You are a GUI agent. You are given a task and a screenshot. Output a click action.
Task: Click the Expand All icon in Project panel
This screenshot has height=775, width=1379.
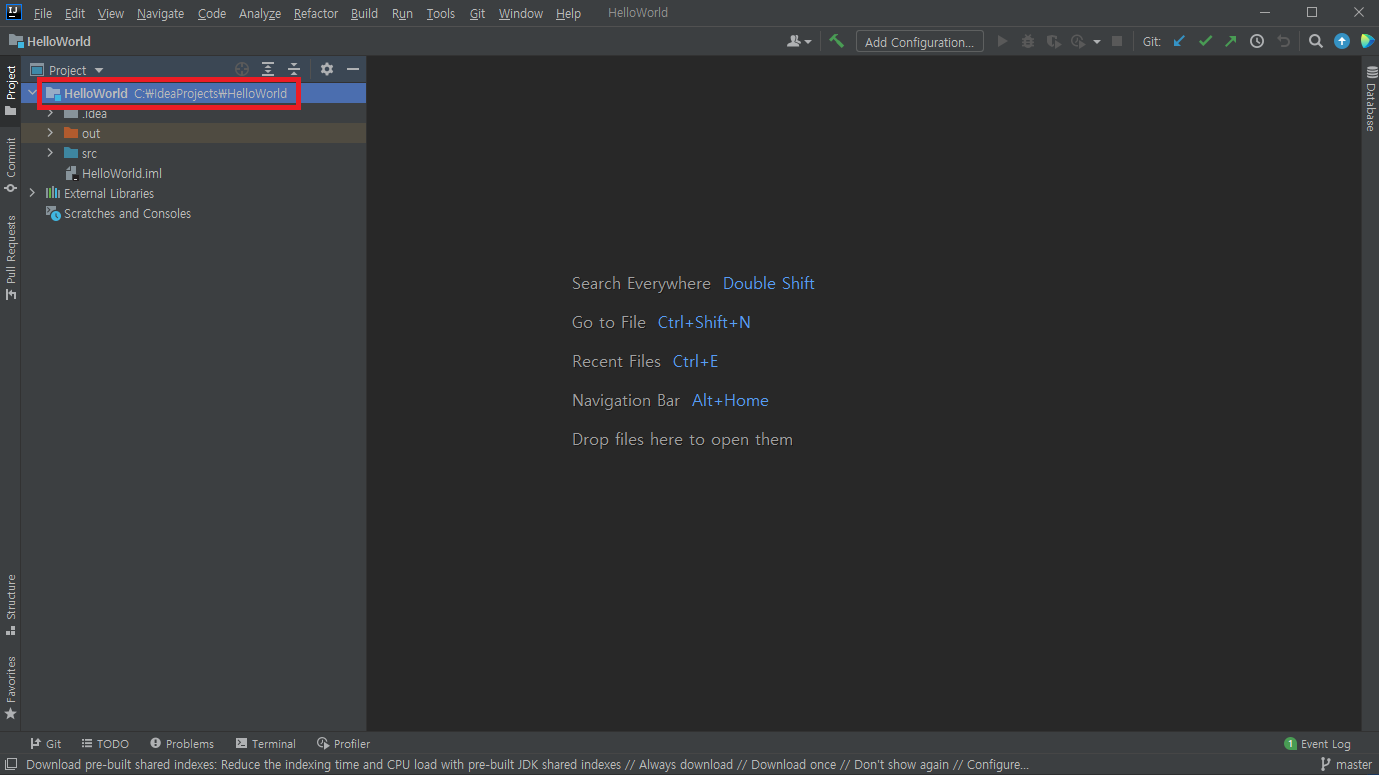tap(268, 69)
